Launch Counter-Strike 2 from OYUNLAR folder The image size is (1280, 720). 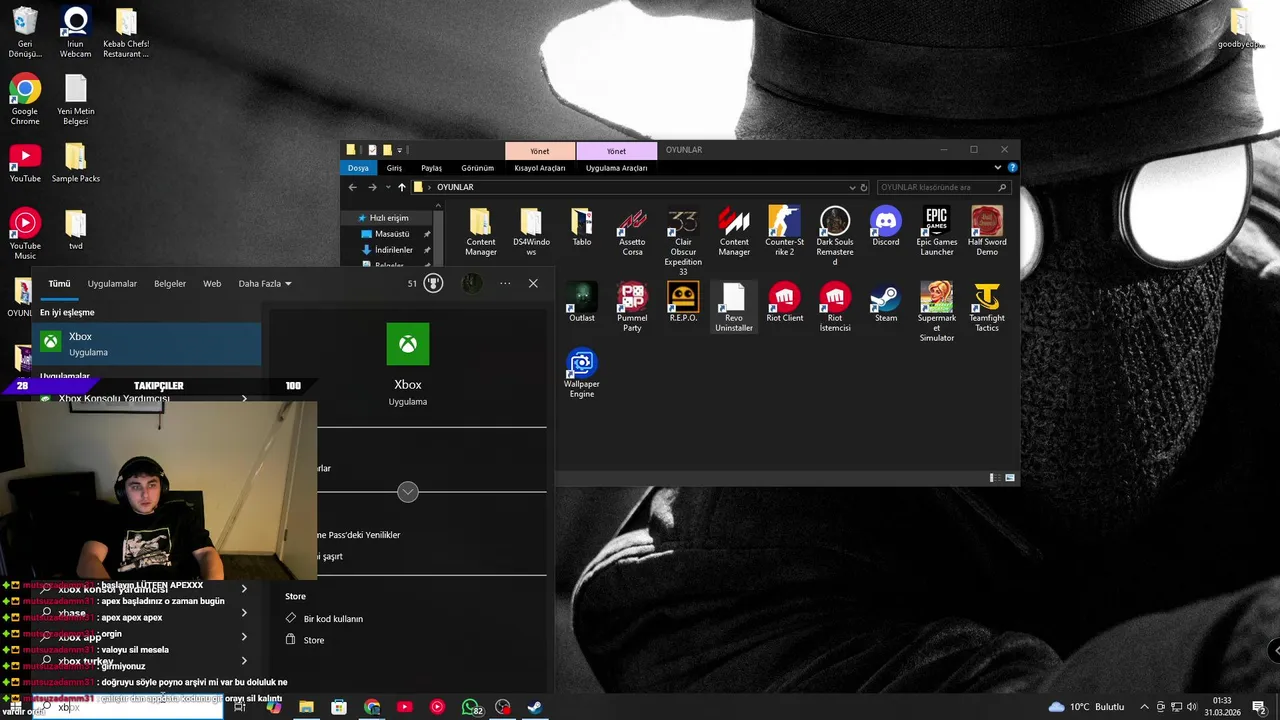pos(784,233)
